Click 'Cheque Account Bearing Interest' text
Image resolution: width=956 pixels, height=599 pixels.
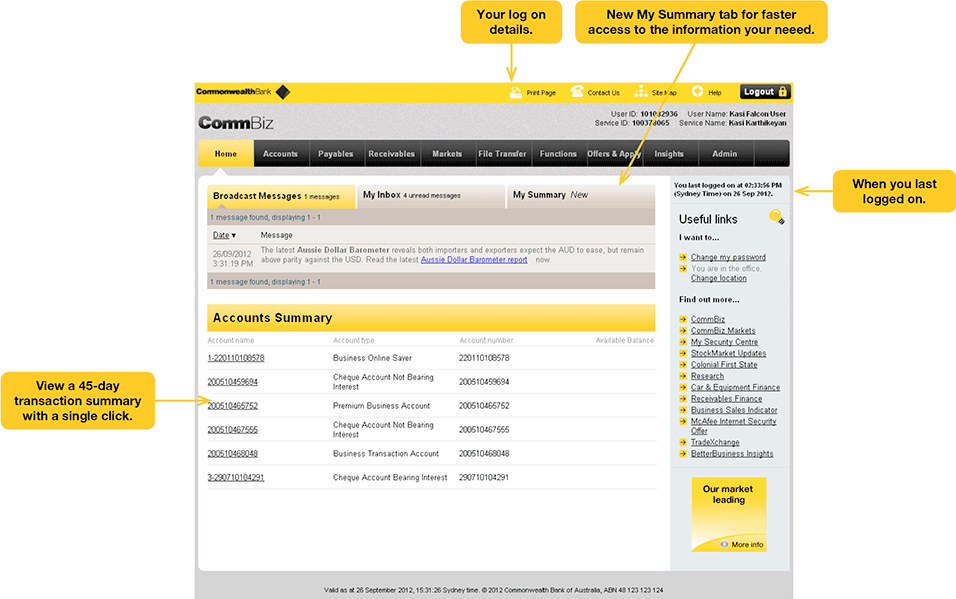coord(390,478)
